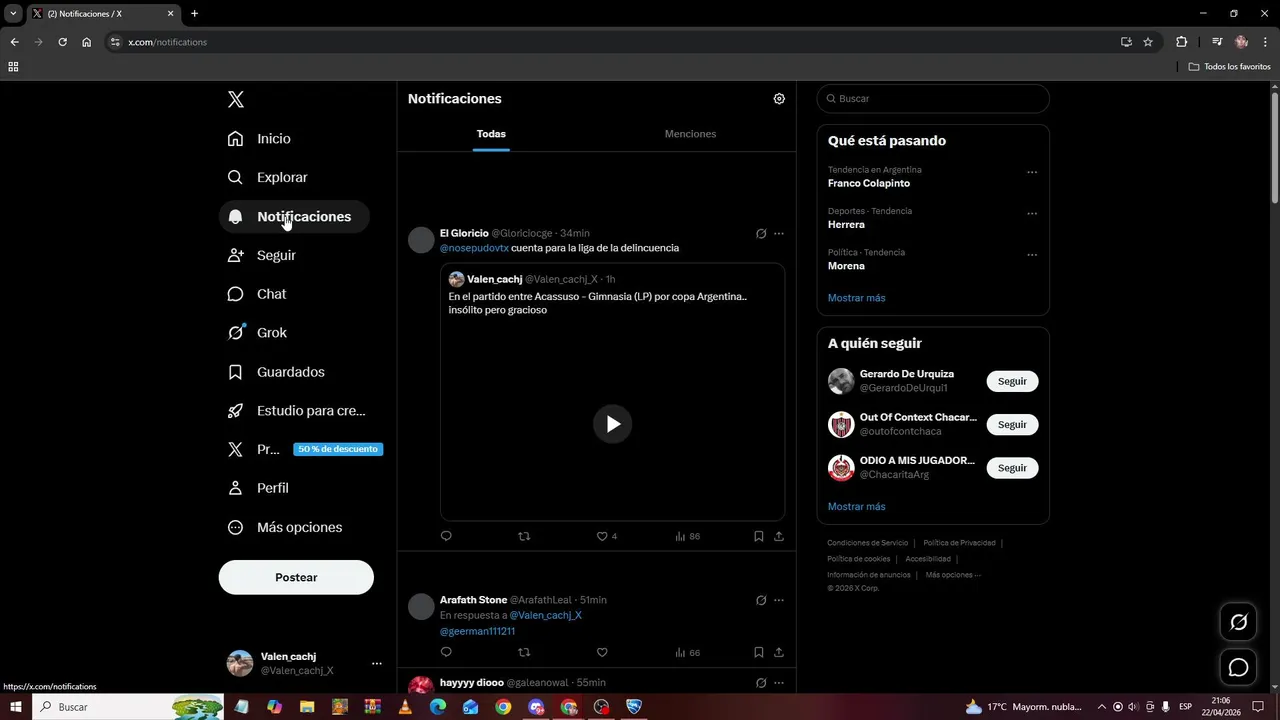Open more options for Franco Colapinto trend
Viewport: 1280px width, 720px height.
click(x=1032, y=172)
